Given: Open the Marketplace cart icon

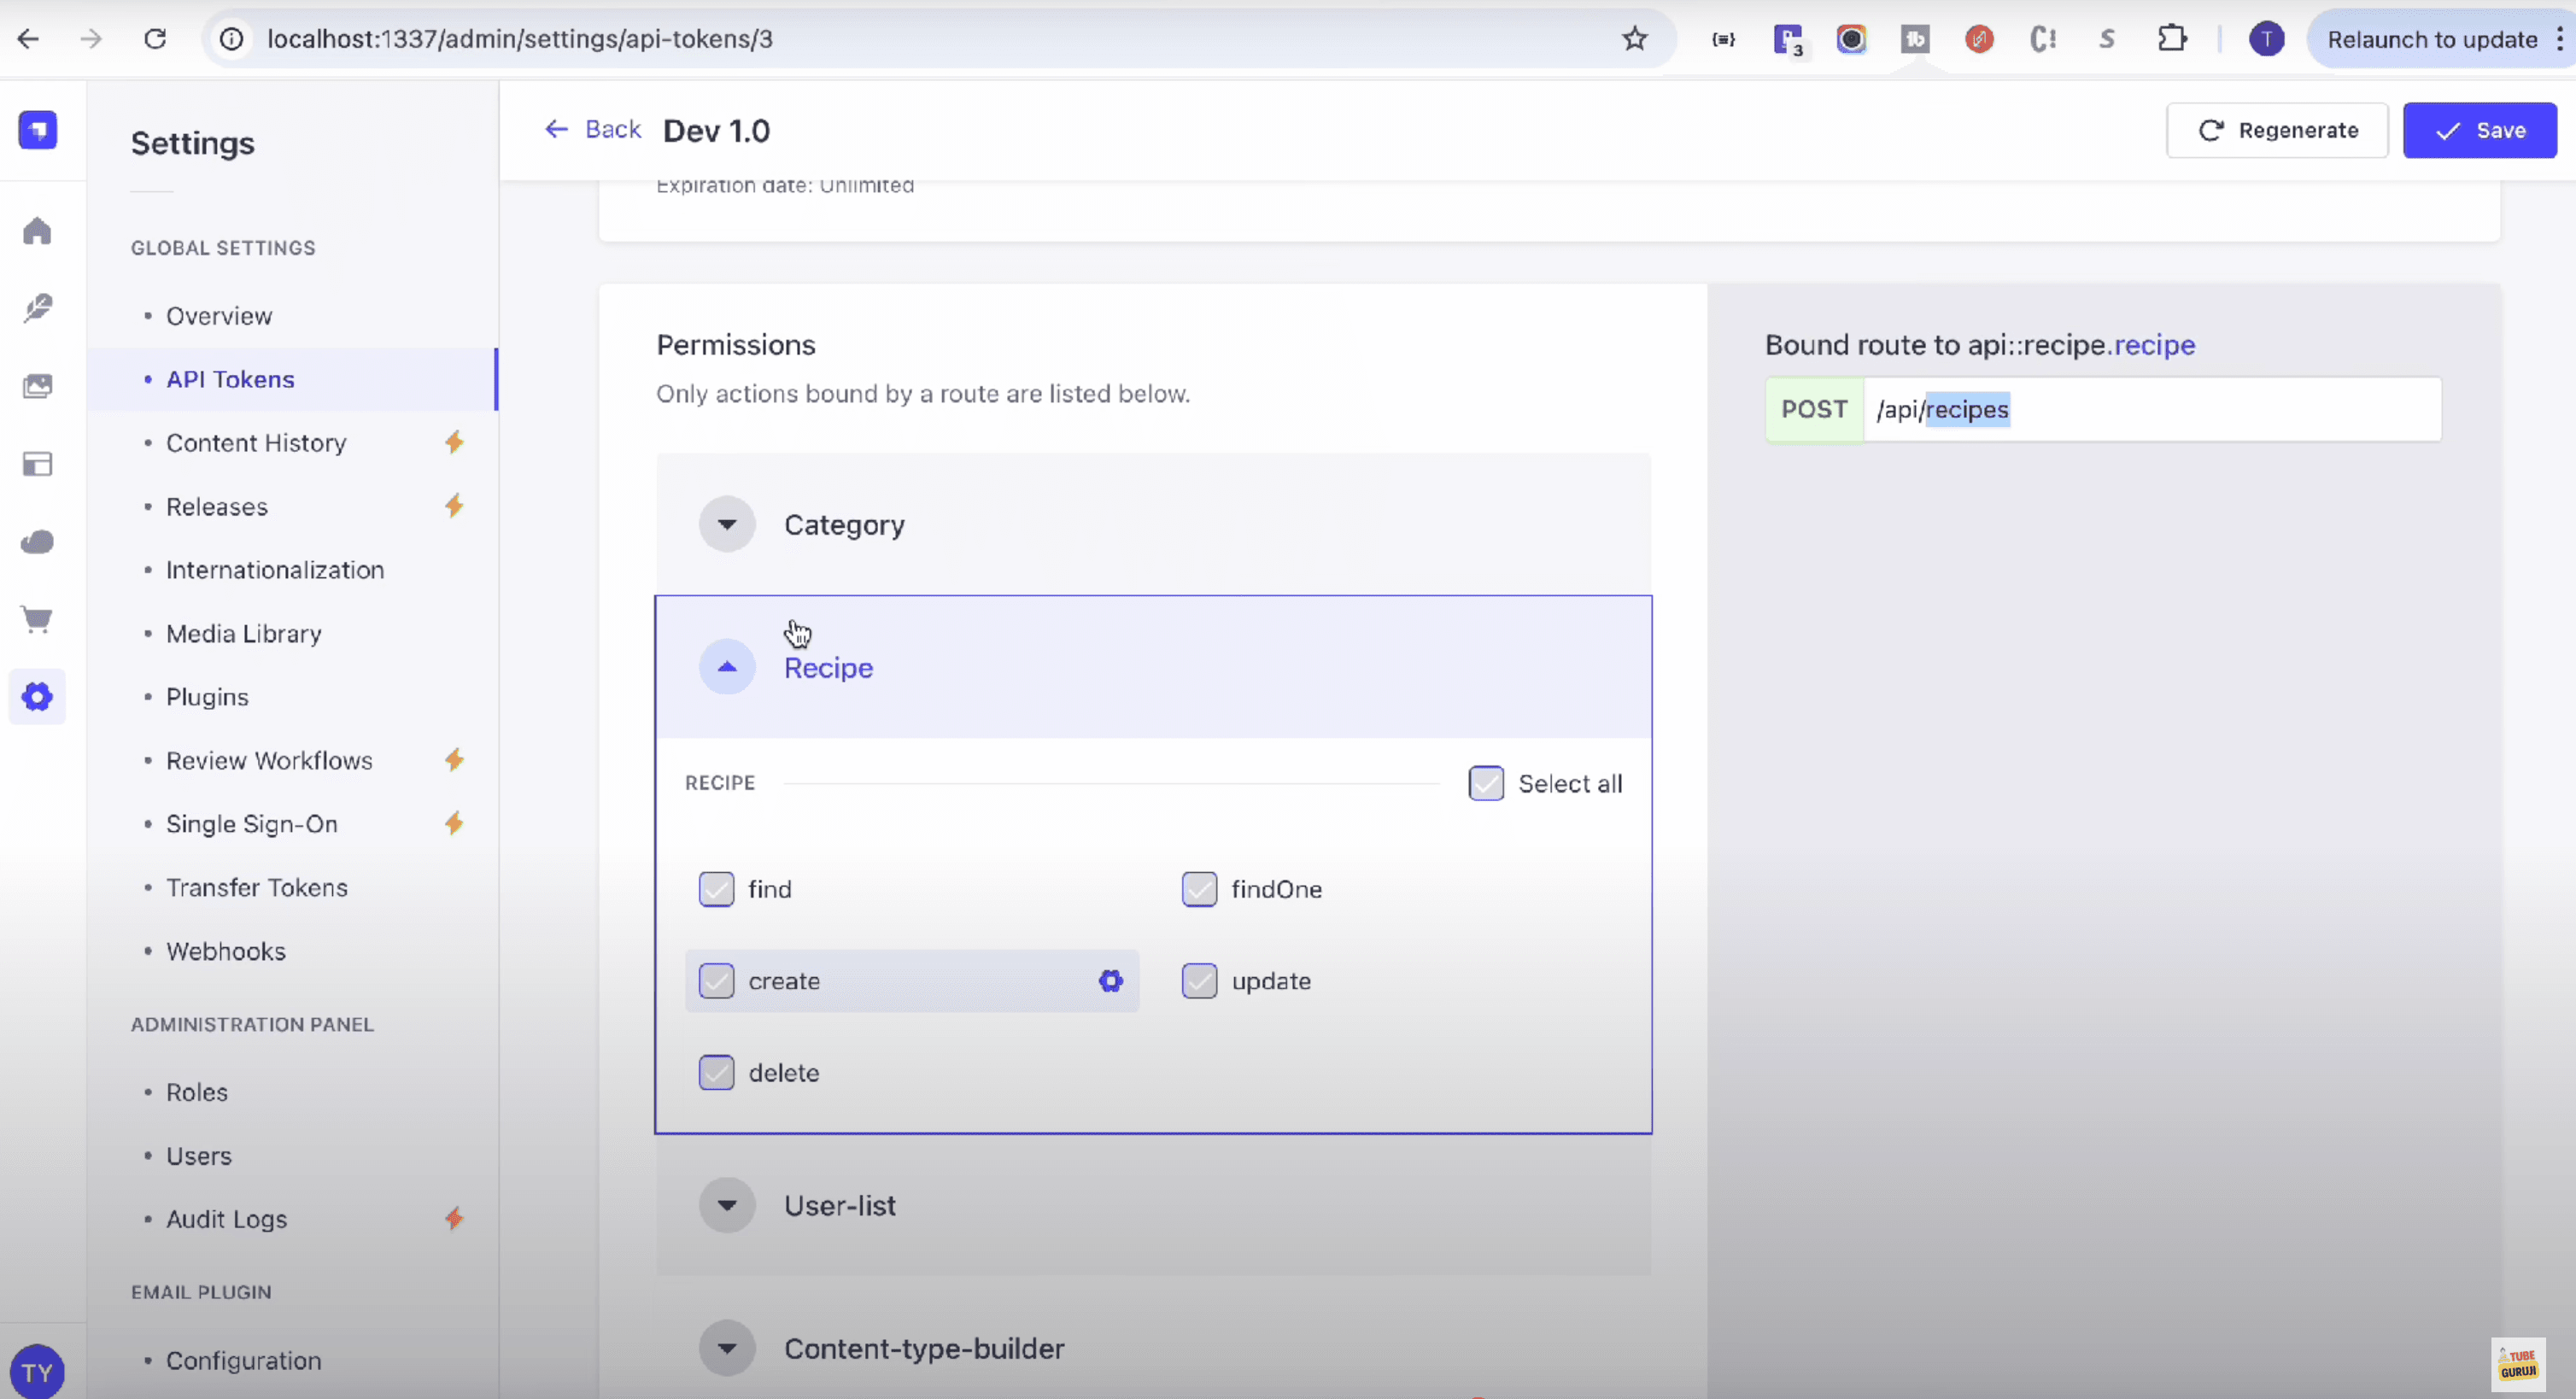Looking at the screenshot, I should click(37, 619).
